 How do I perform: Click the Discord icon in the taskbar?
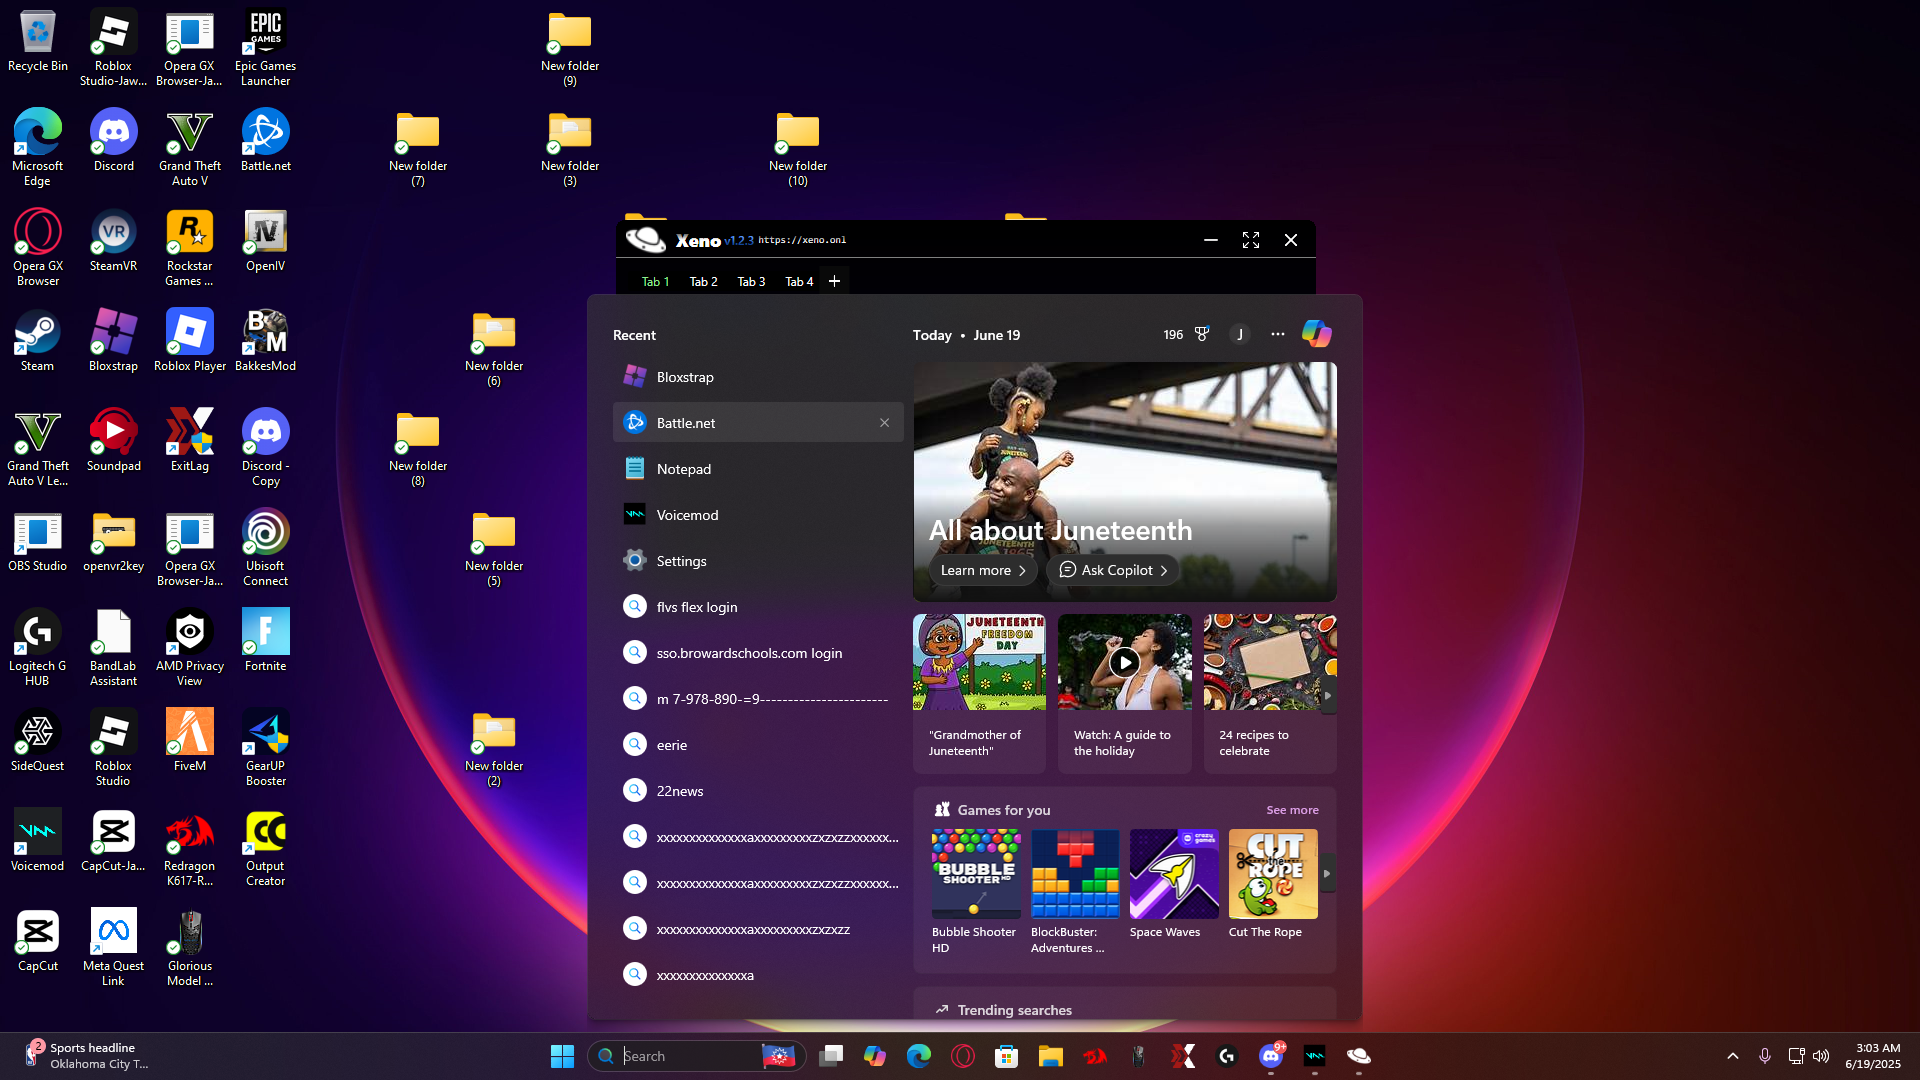click(x=1271, y=1056)
